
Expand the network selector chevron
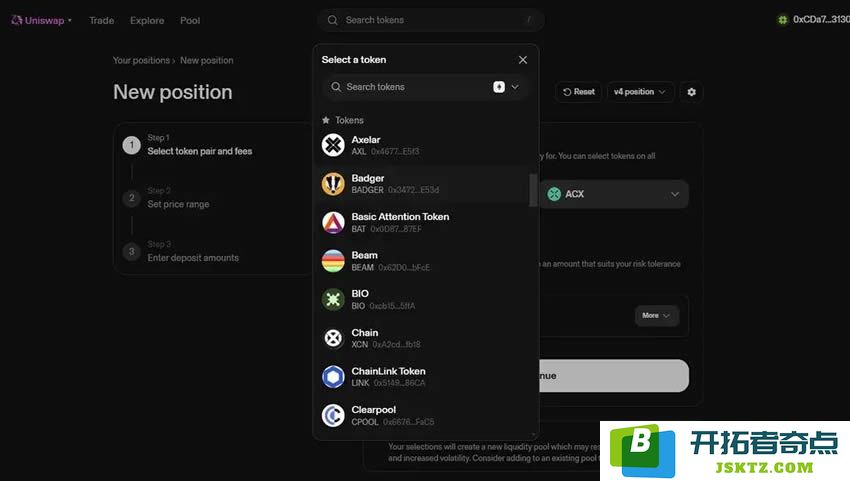(515, 87)
